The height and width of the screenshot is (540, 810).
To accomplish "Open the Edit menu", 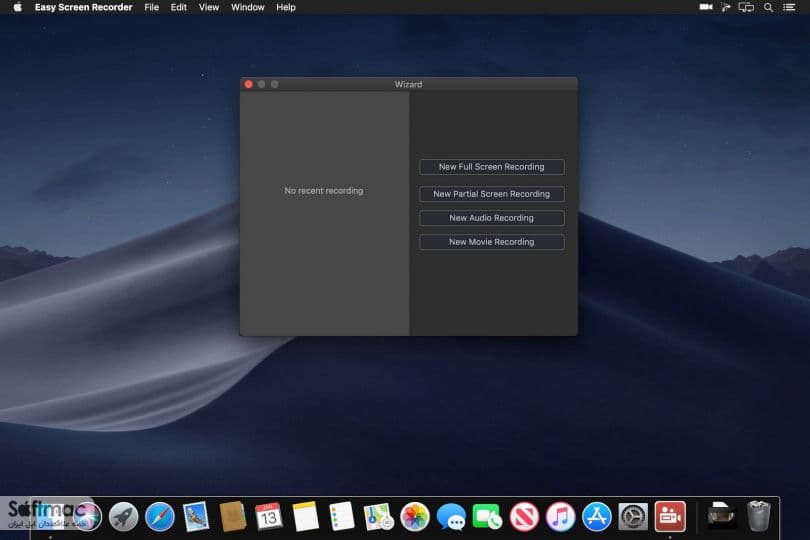I will click(179, 7).
